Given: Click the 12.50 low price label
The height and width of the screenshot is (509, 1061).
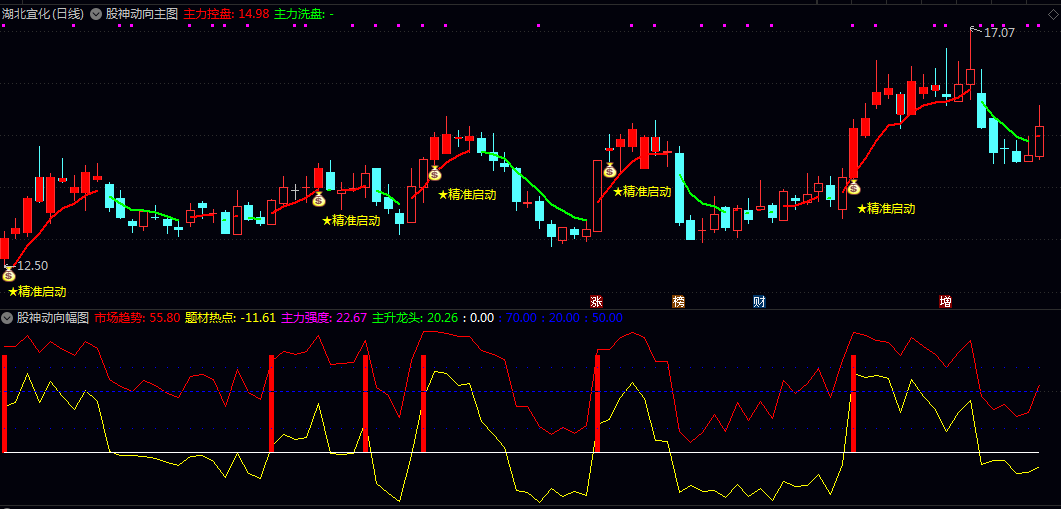Looking at the screenshot, I should click(x=32, y=266).
